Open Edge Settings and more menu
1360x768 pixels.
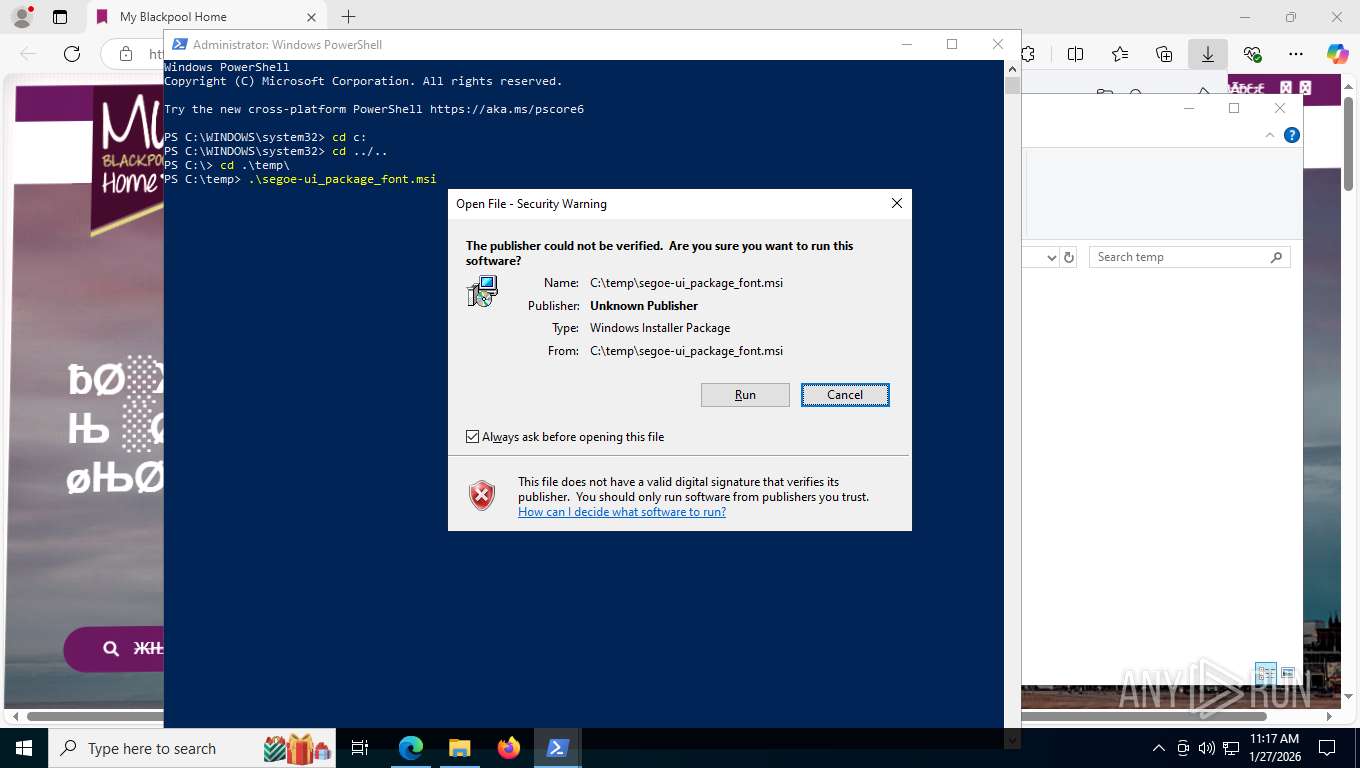tap(1296, 54)
